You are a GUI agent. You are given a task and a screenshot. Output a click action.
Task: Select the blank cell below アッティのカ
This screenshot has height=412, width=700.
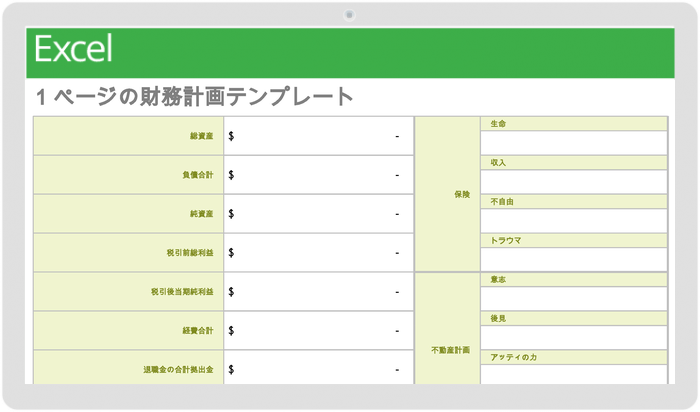(x=574, y=375)
